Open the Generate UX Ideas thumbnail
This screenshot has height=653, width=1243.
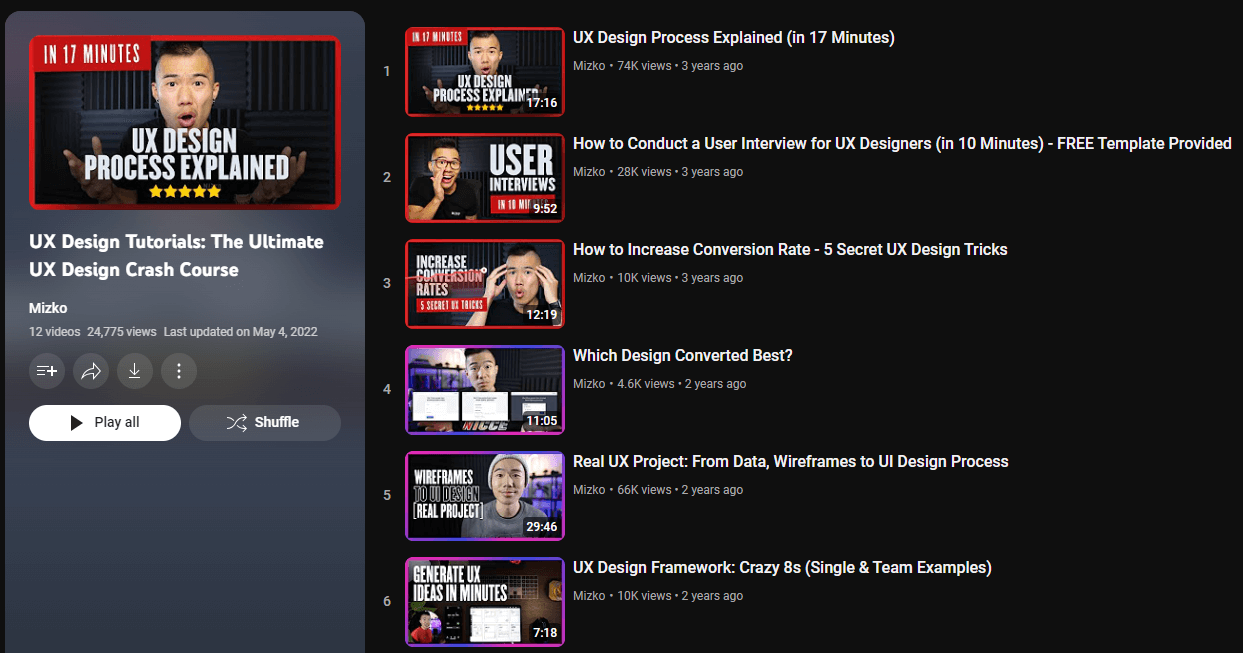pyautogui.click(x=484, y=602)
